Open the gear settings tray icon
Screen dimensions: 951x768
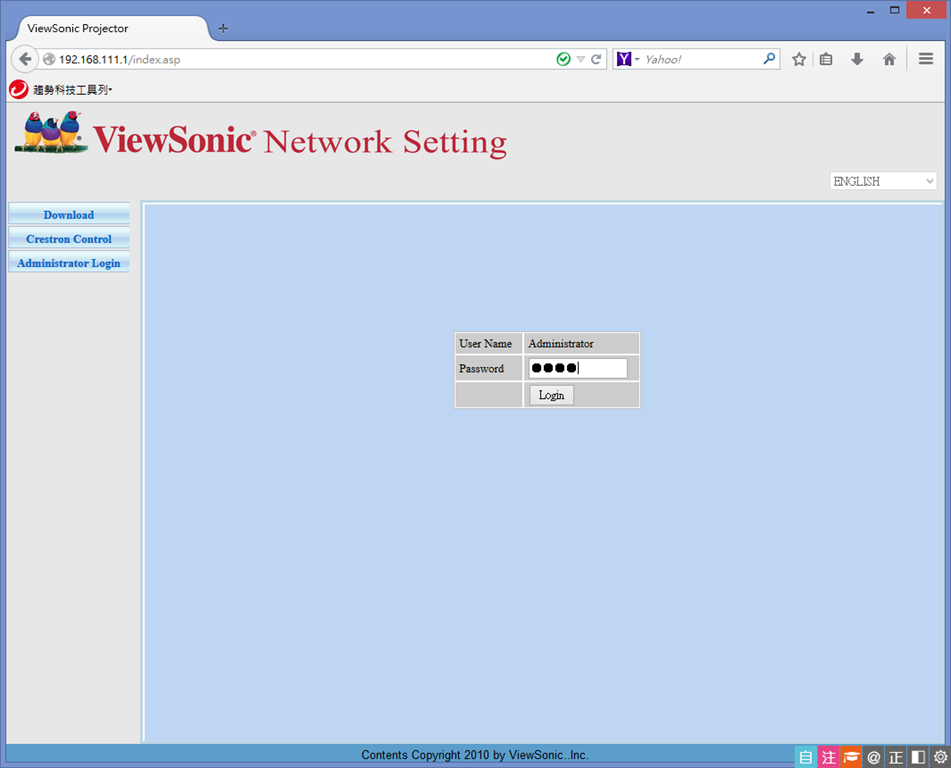pyautogui.click(x=940, y=757)
